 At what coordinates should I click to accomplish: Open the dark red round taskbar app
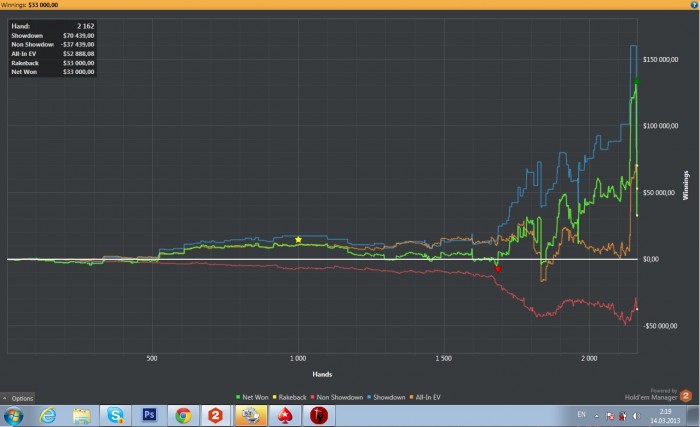(319, 416)
